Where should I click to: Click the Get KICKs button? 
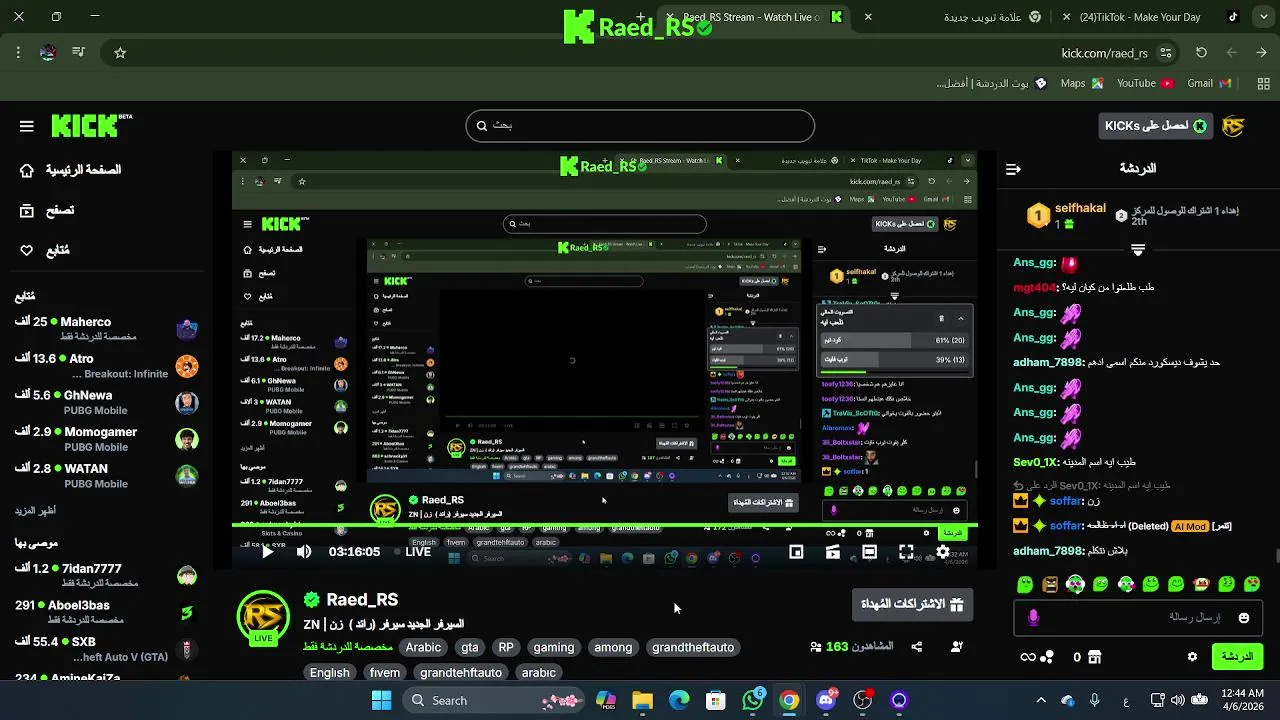[1155, 126]
